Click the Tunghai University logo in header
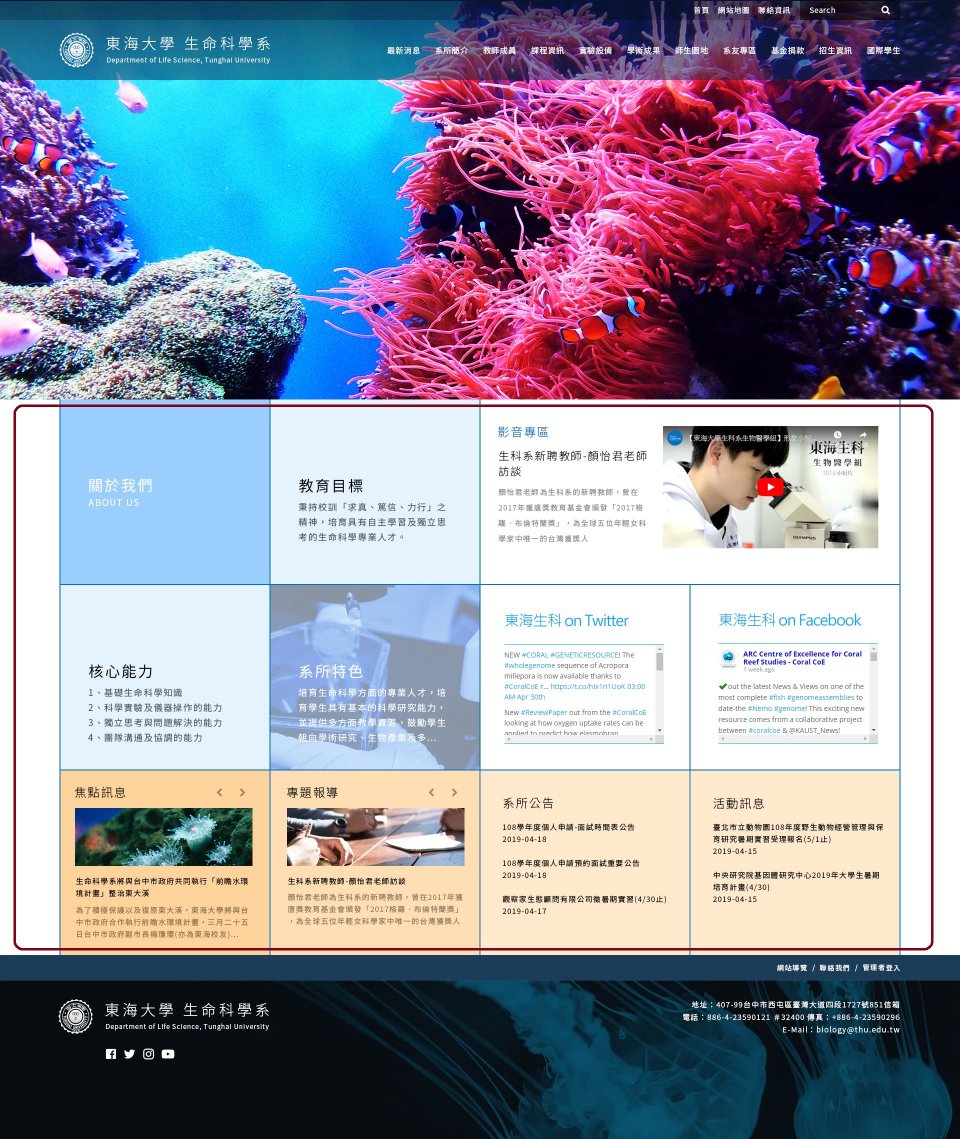 click(77, 50)
